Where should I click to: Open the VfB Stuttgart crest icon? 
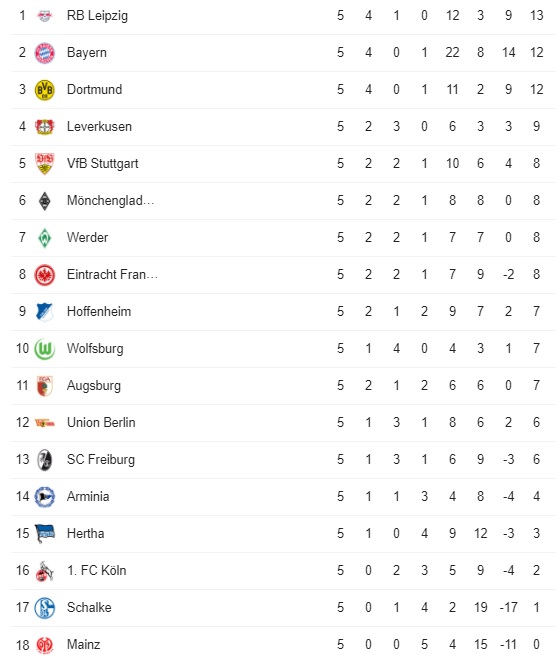click(x=45, y=164)
